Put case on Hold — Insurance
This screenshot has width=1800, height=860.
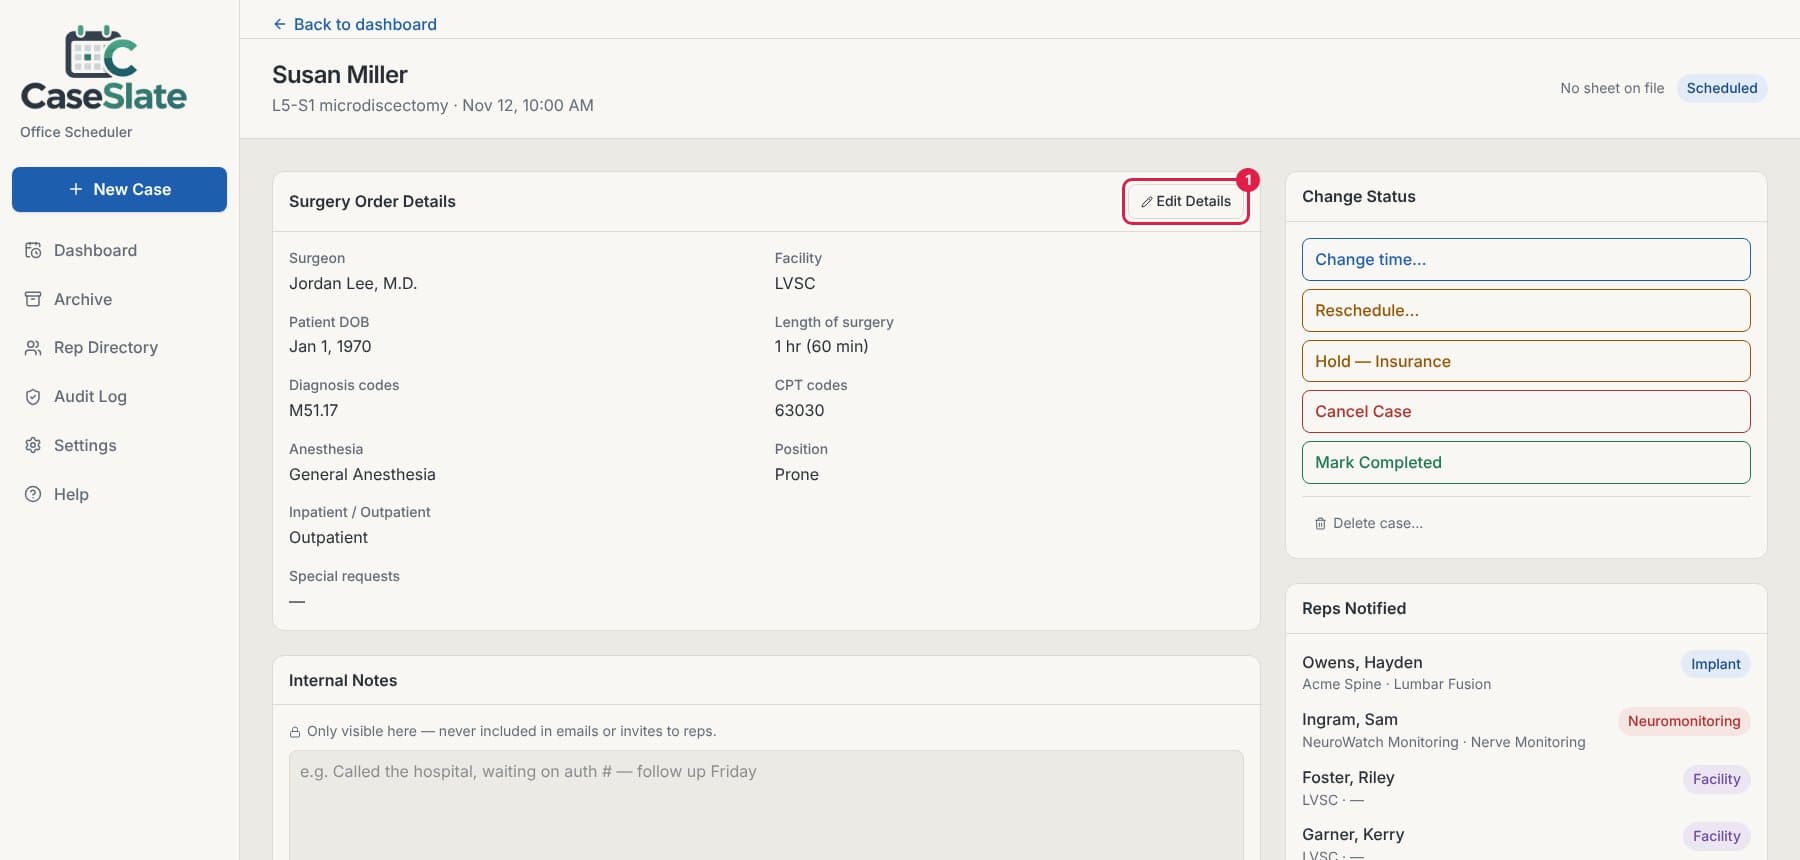coord(1526,361)
